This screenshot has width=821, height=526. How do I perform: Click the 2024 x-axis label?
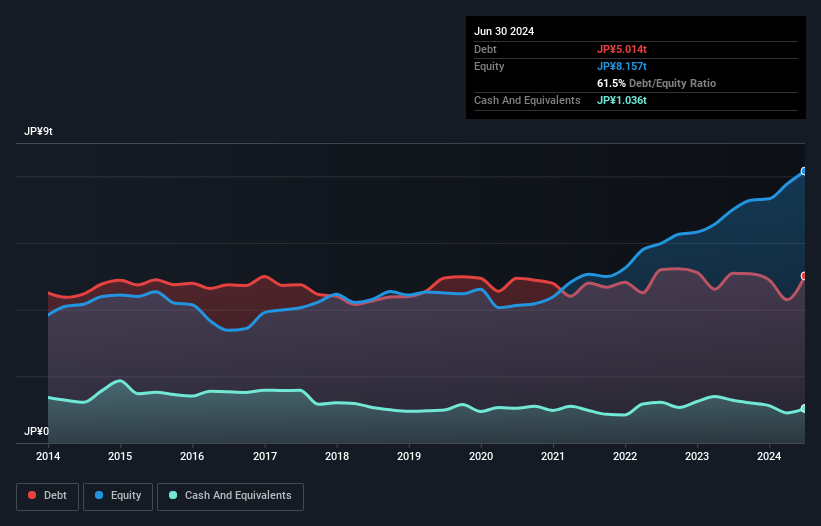[x=769, y=456]
